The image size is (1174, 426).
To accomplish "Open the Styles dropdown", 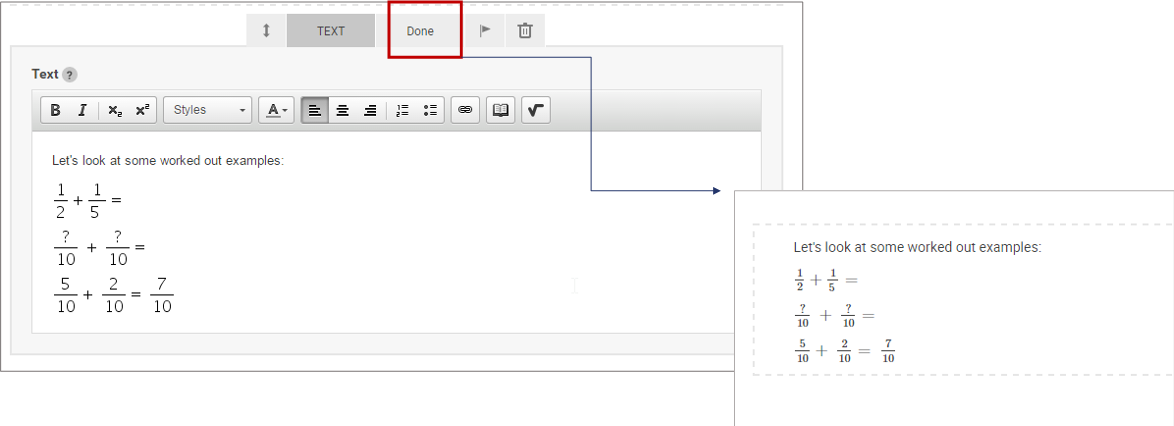I will click(208, 110).
